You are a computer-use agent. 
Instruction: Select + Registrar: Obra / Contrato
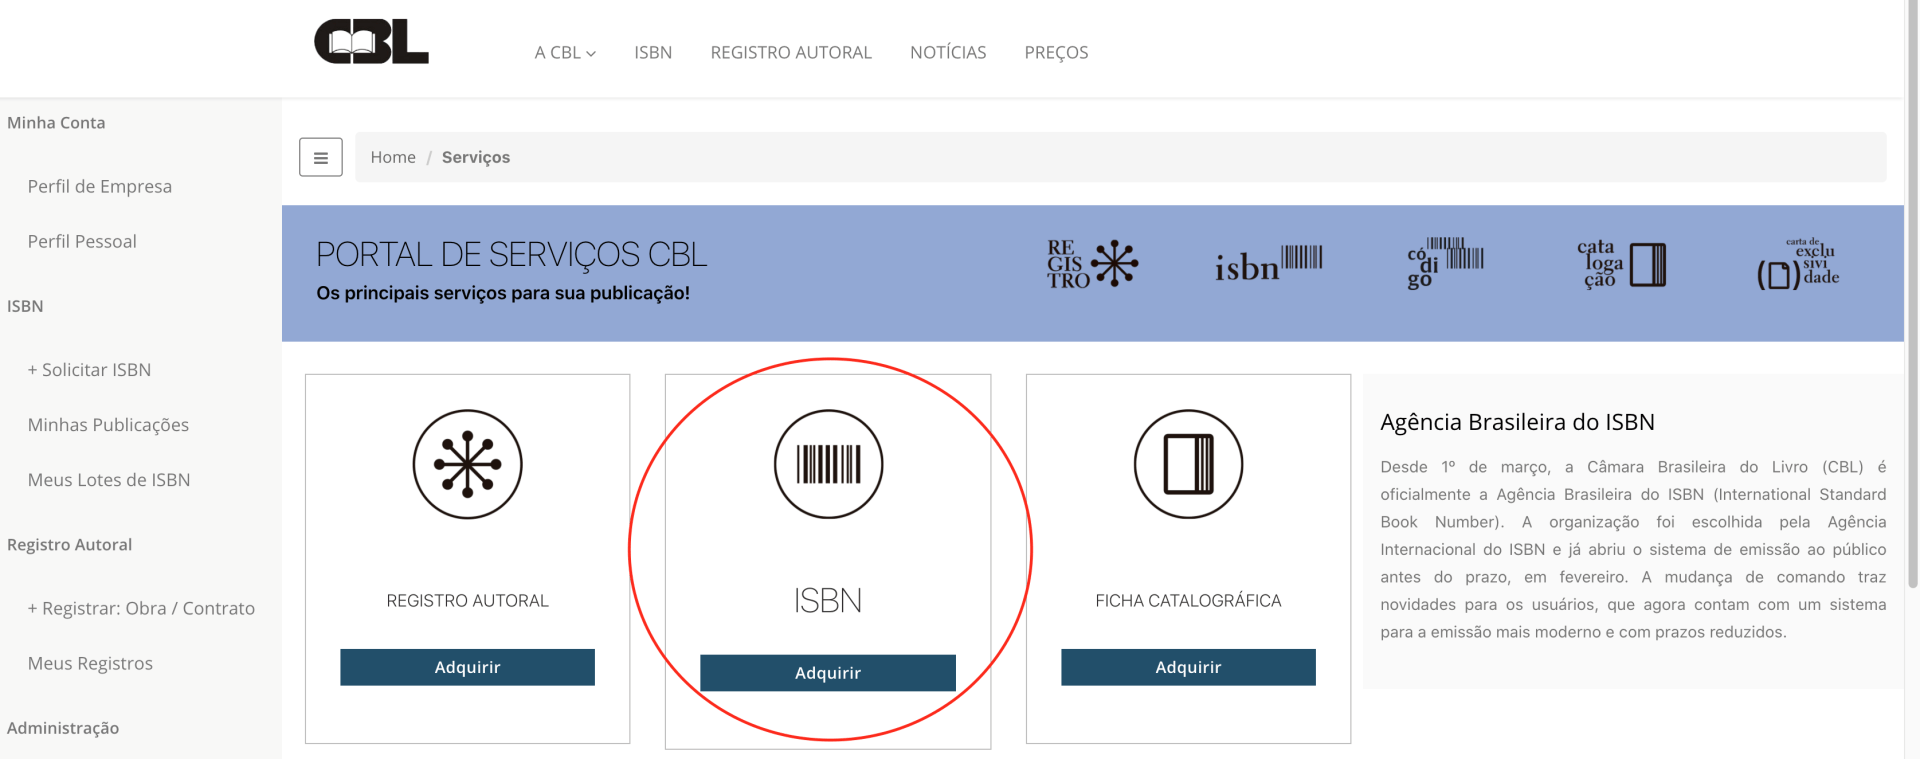[141, 608]
